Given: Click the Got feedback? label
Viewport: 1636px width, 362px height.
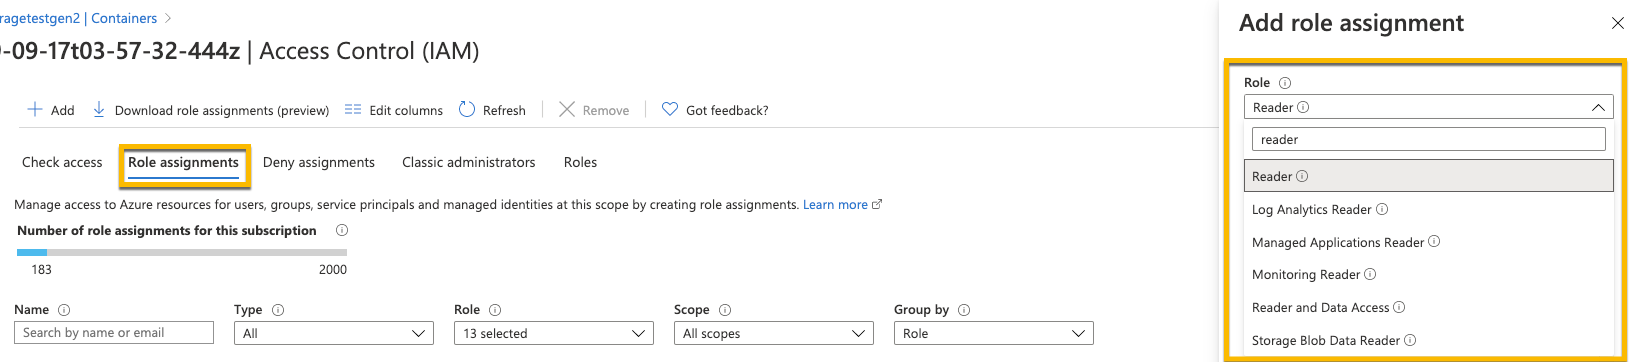Looking at the screenshot, I should tap(727, 110).
